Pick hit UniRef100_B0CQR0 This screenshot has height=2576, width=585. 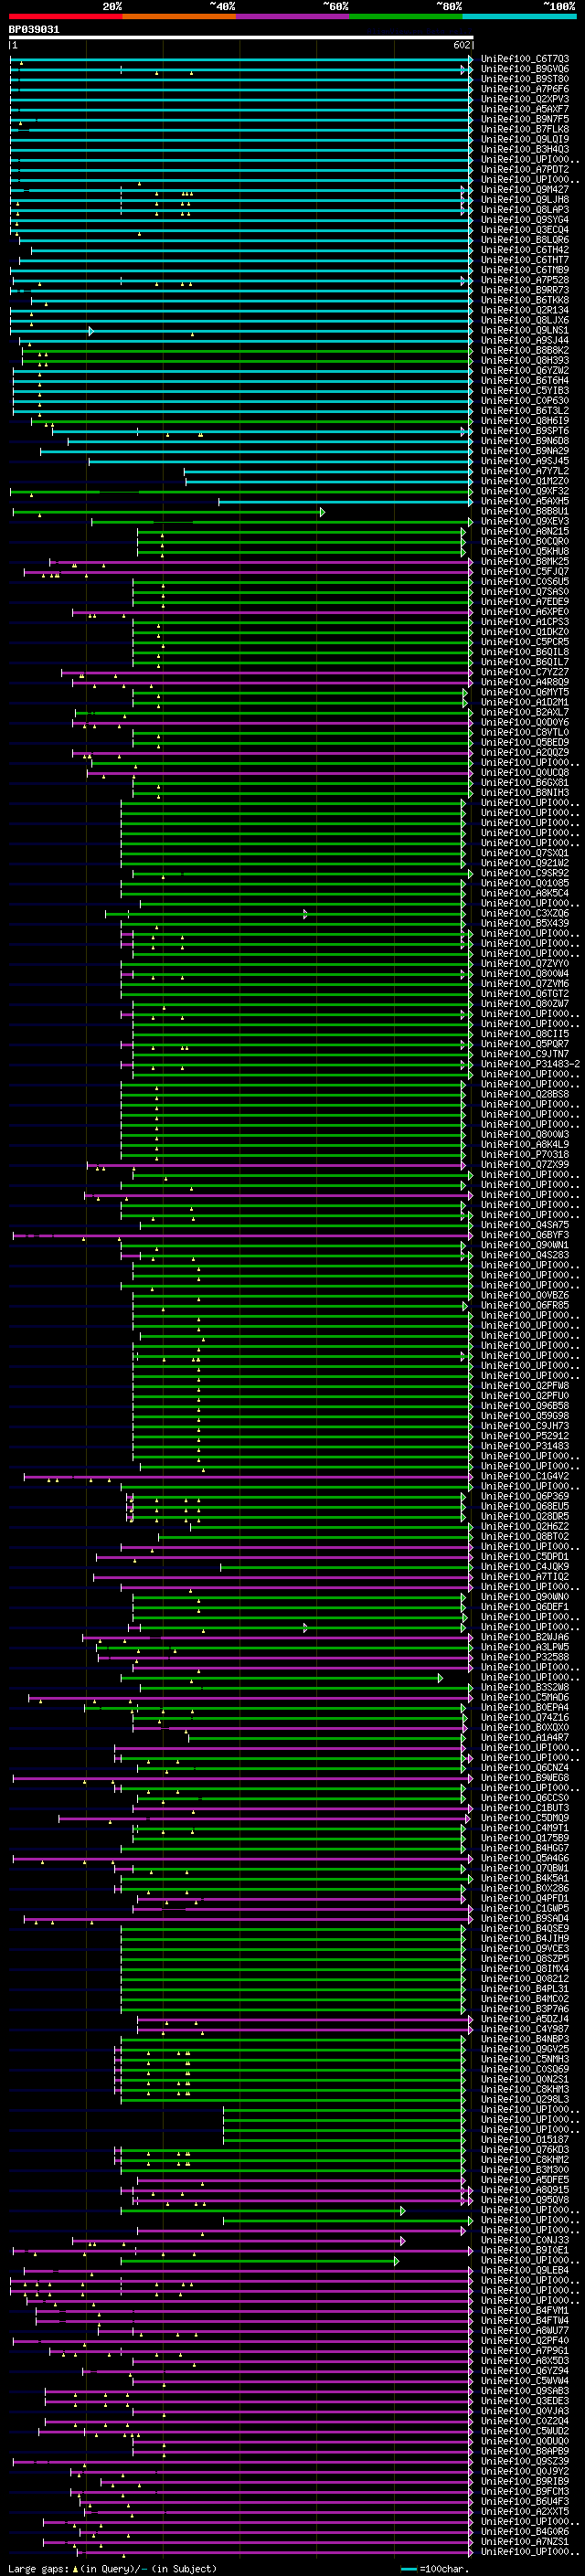(x=525, y=541)
